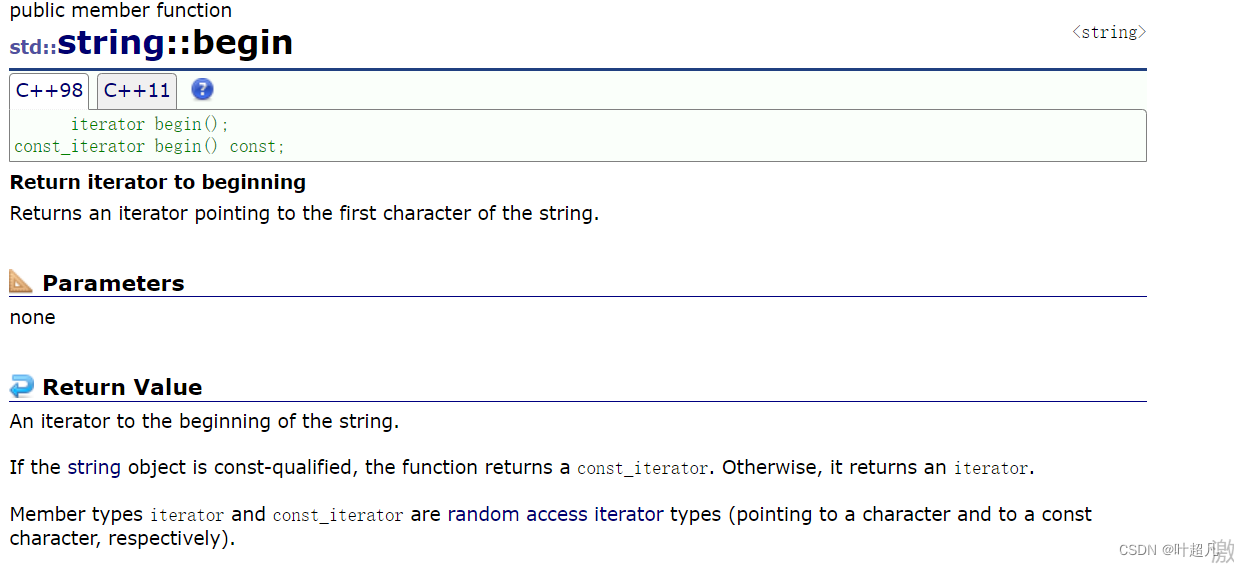Switch to the C++98 tab
This screenshot has width=1234, height=567.
[x=49, y=91]
